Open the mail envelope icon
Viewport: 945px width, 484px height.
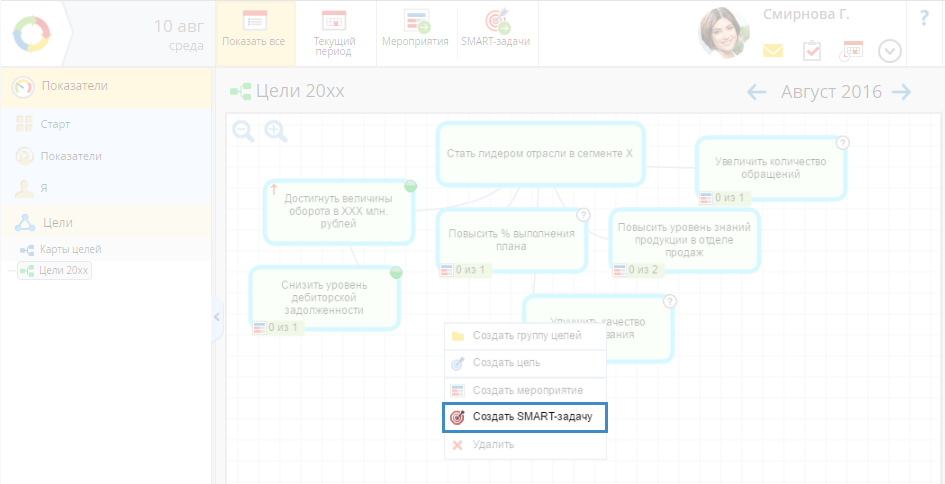click(773, 51)
